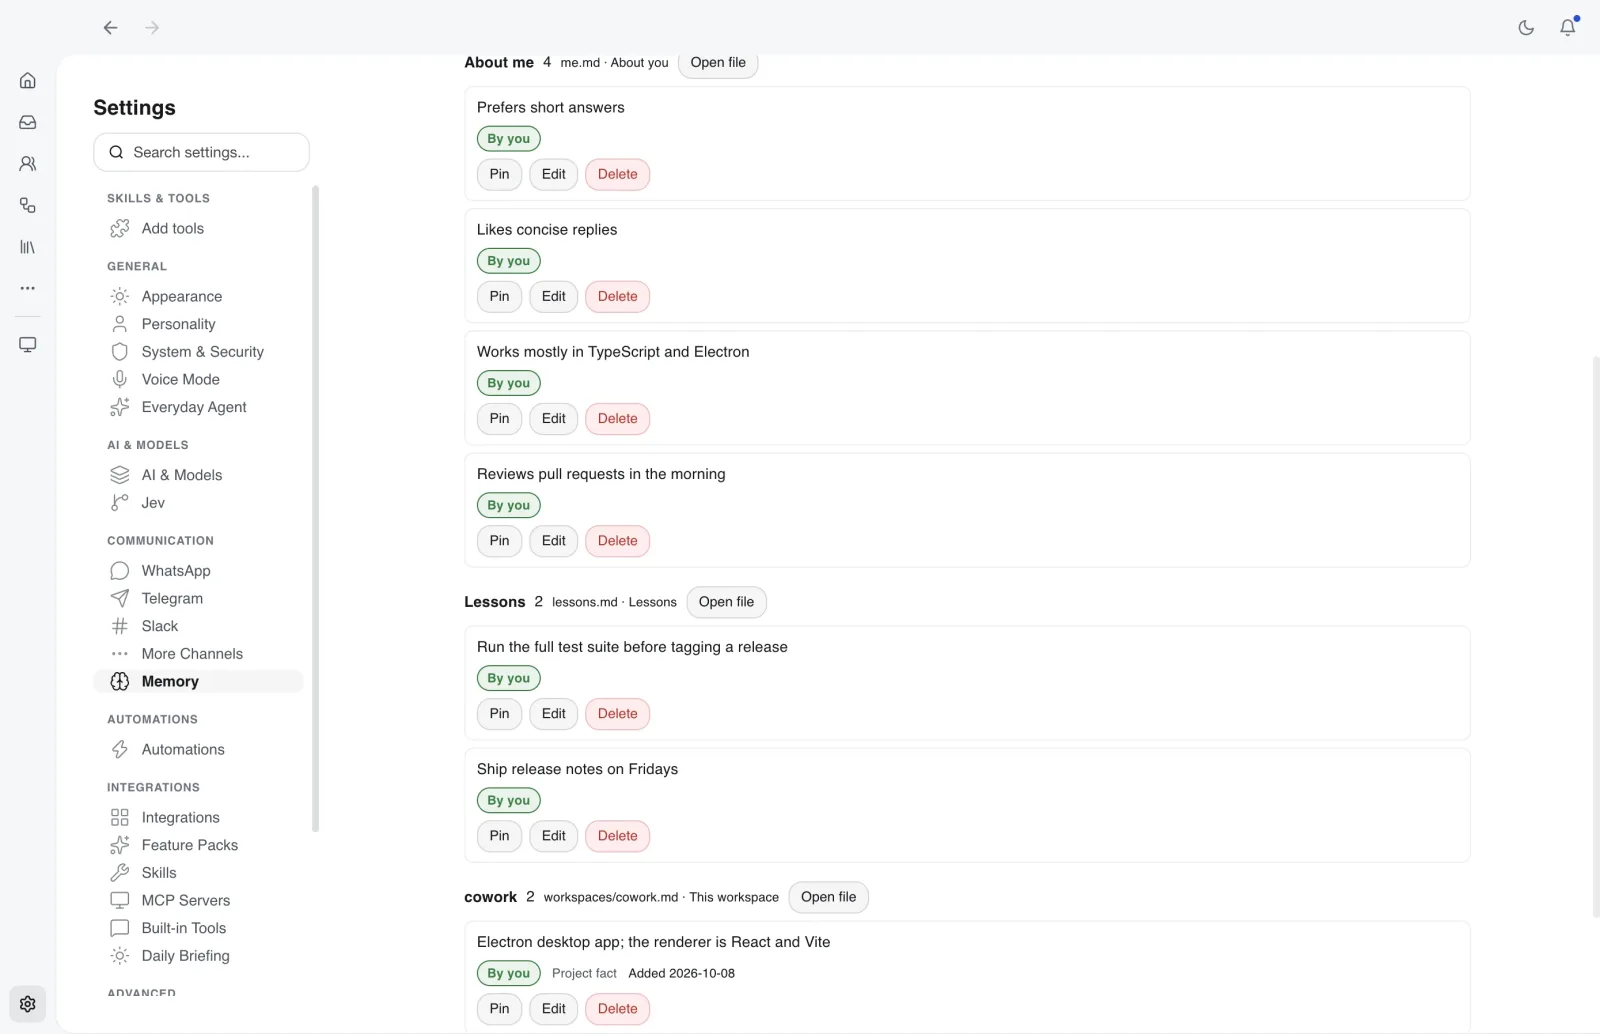Open the notifications bell
This screenshot has height=1034, width=1600.
click(1568, 28)
